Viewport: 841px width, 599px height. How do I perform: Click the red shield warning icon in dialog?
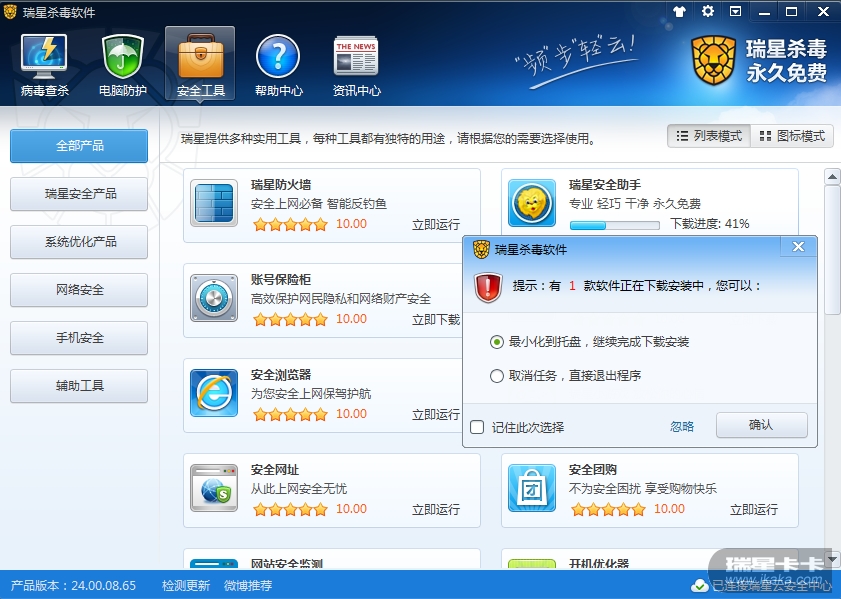pos(488,287)
